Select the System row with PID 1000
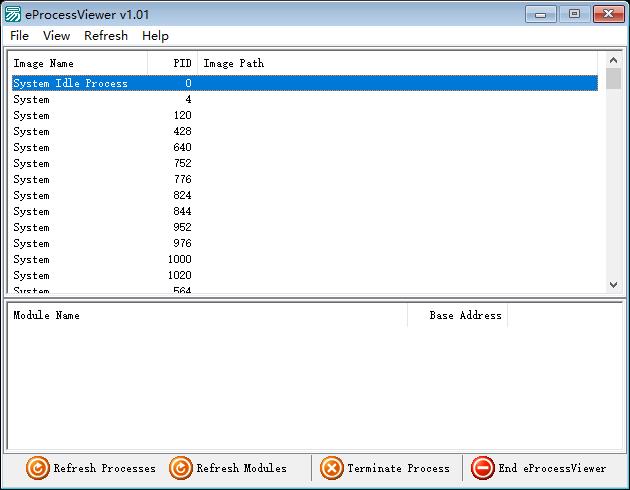This screenshot has height=490, width=630. tap(305, 260)
